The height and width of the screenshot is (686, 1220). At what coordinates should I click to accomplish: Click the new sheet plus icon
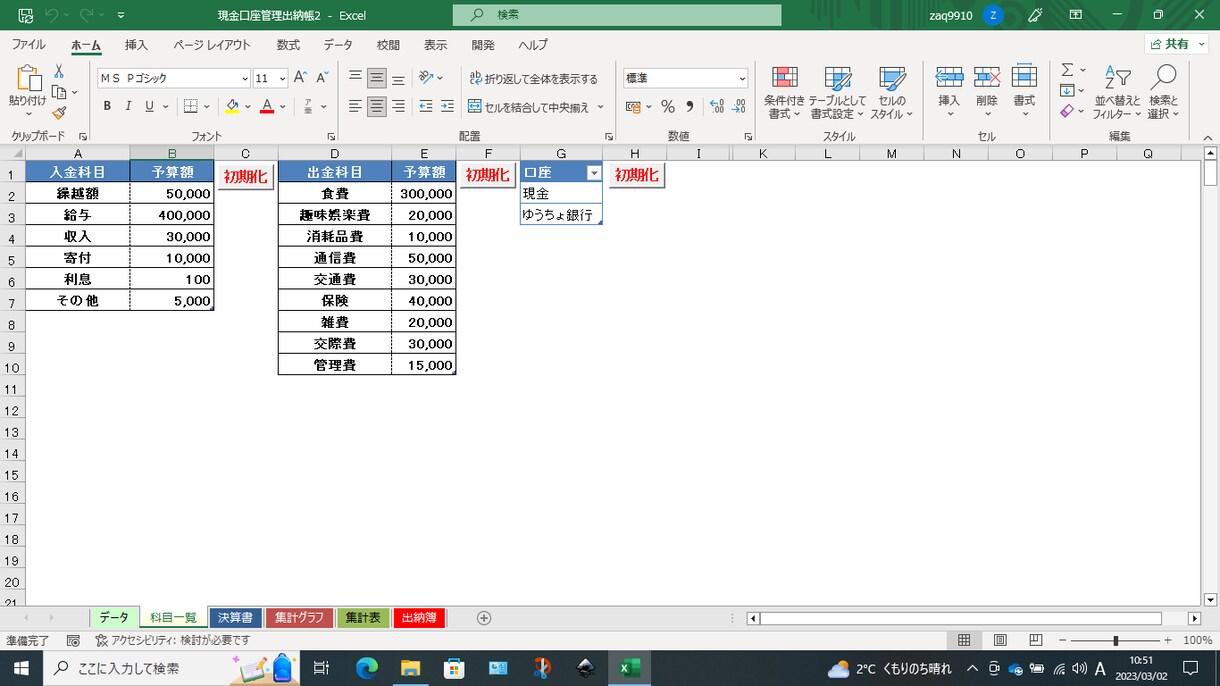click(x=484, y=618)
